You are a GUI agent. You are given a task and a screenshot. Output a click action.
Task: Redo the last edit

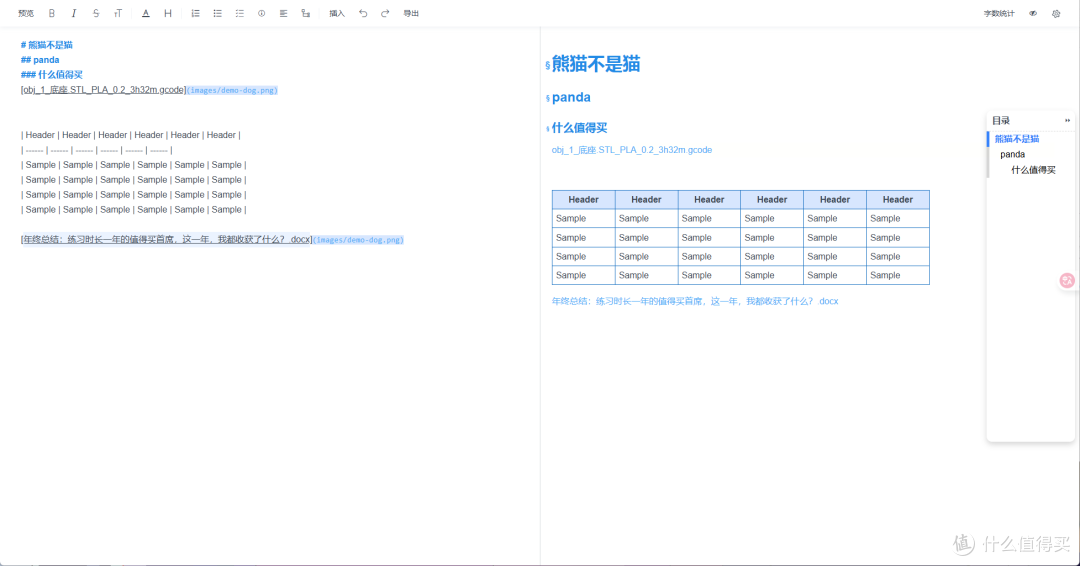pyautogui.click(x=385, y=13)
